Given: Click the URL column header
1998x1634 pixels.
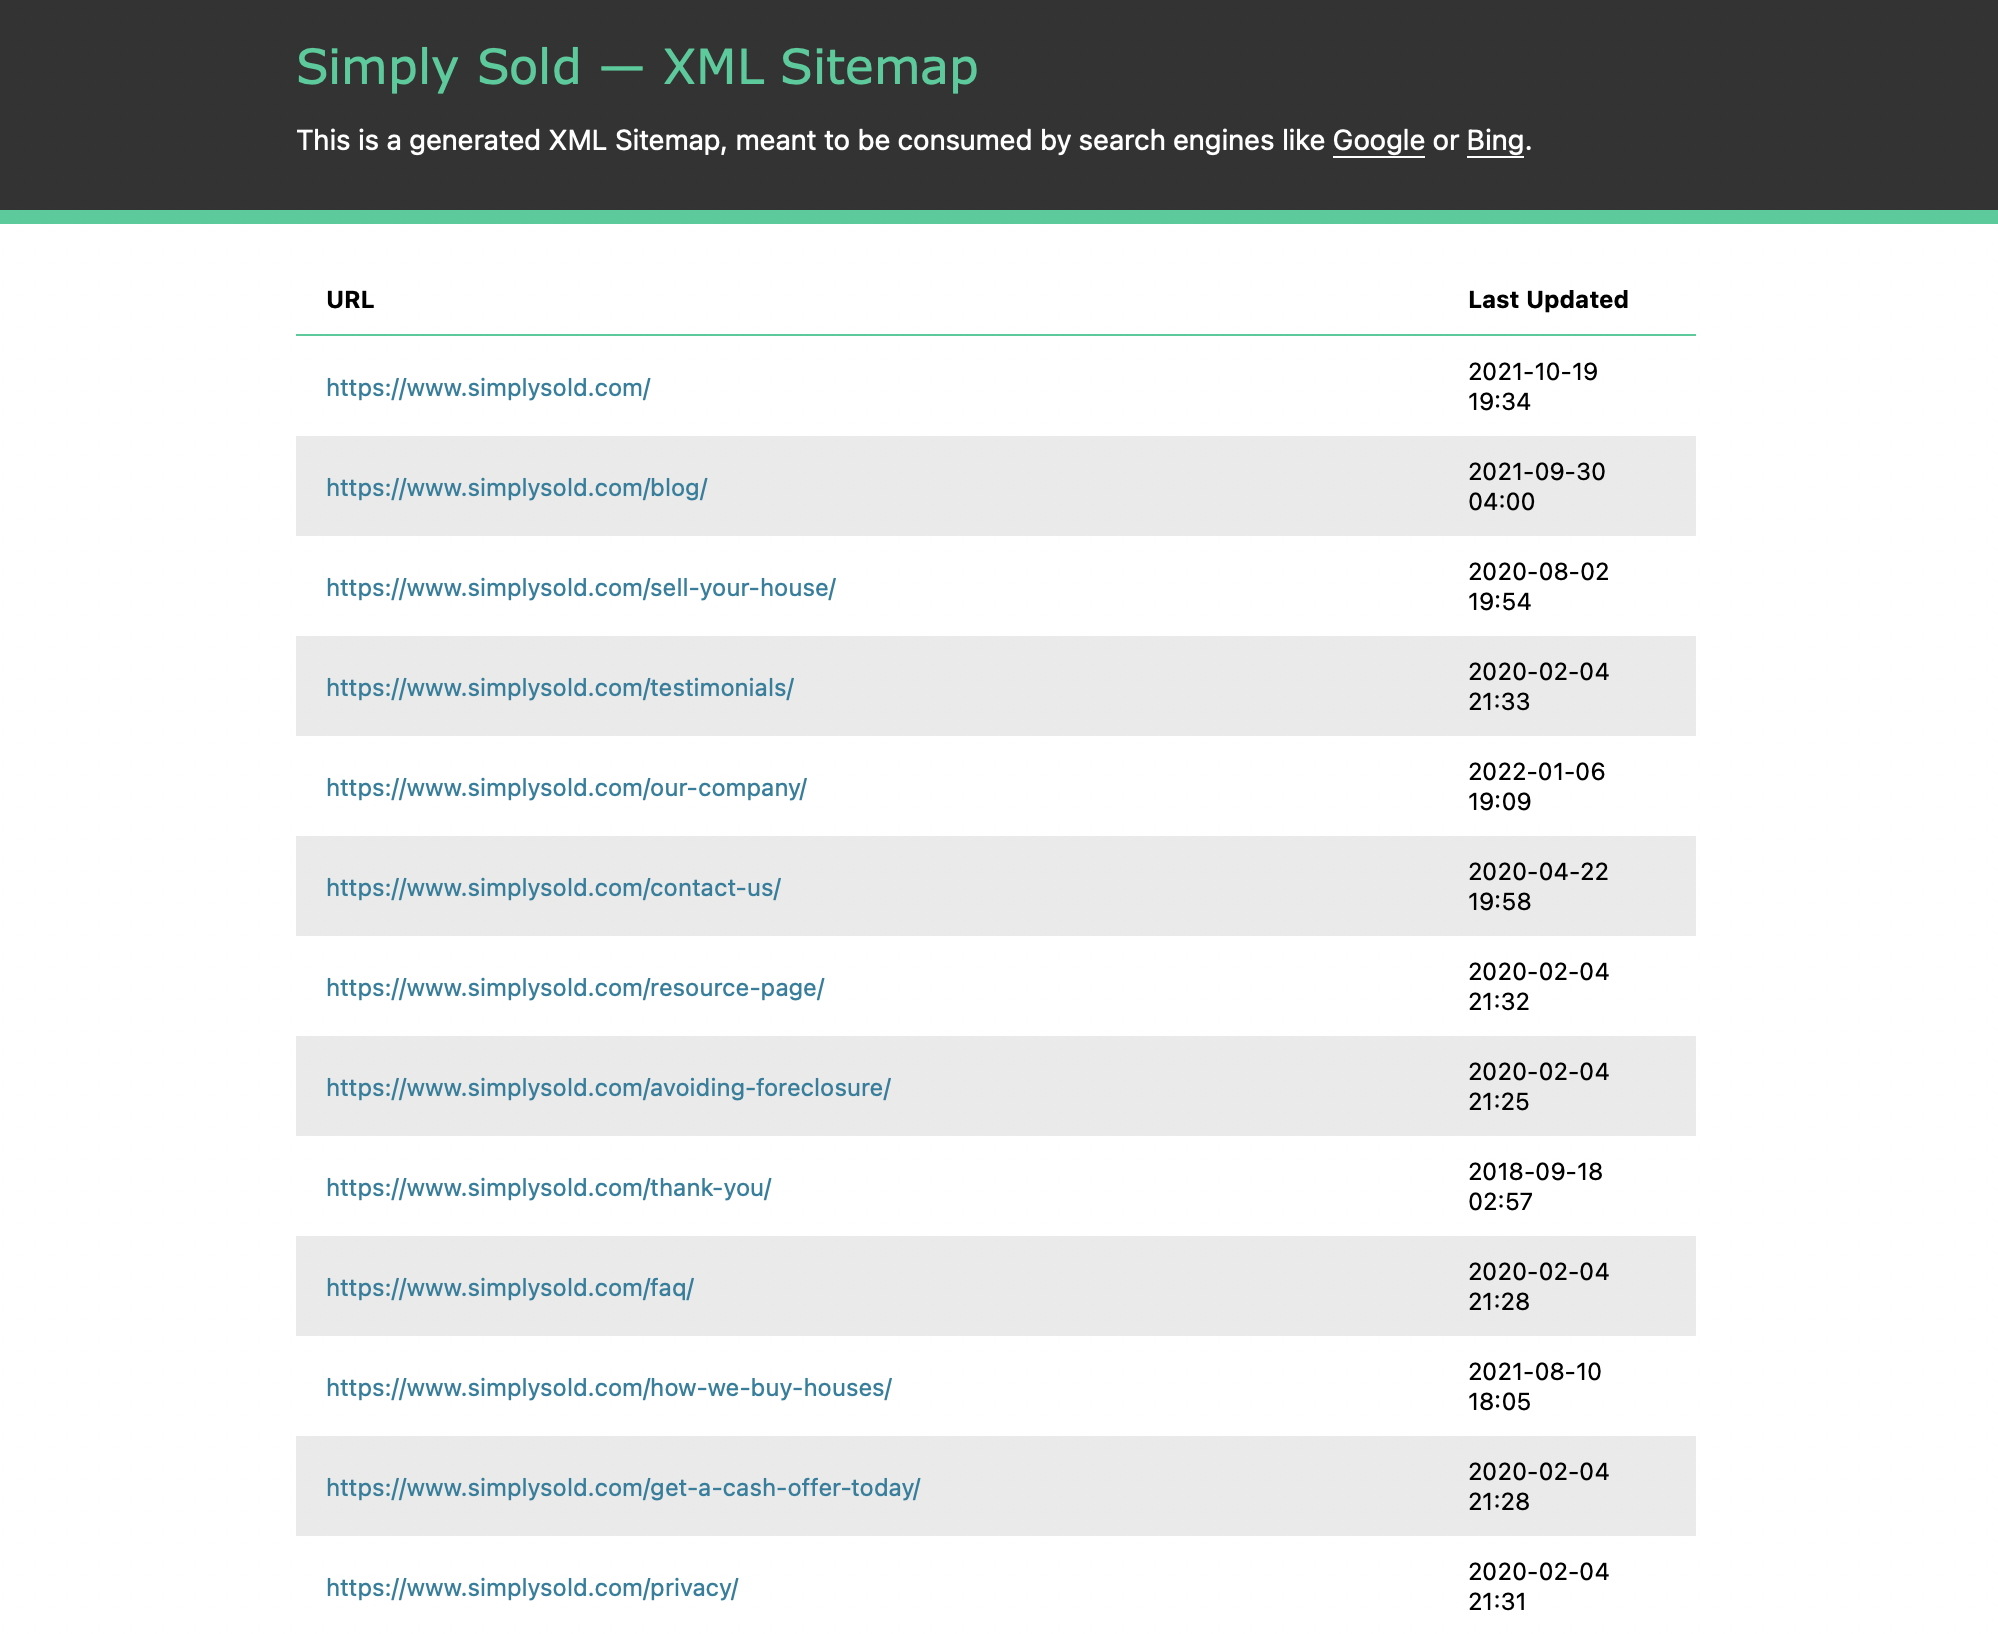Looking at the screenshot, I should click(x=350, y=300).
